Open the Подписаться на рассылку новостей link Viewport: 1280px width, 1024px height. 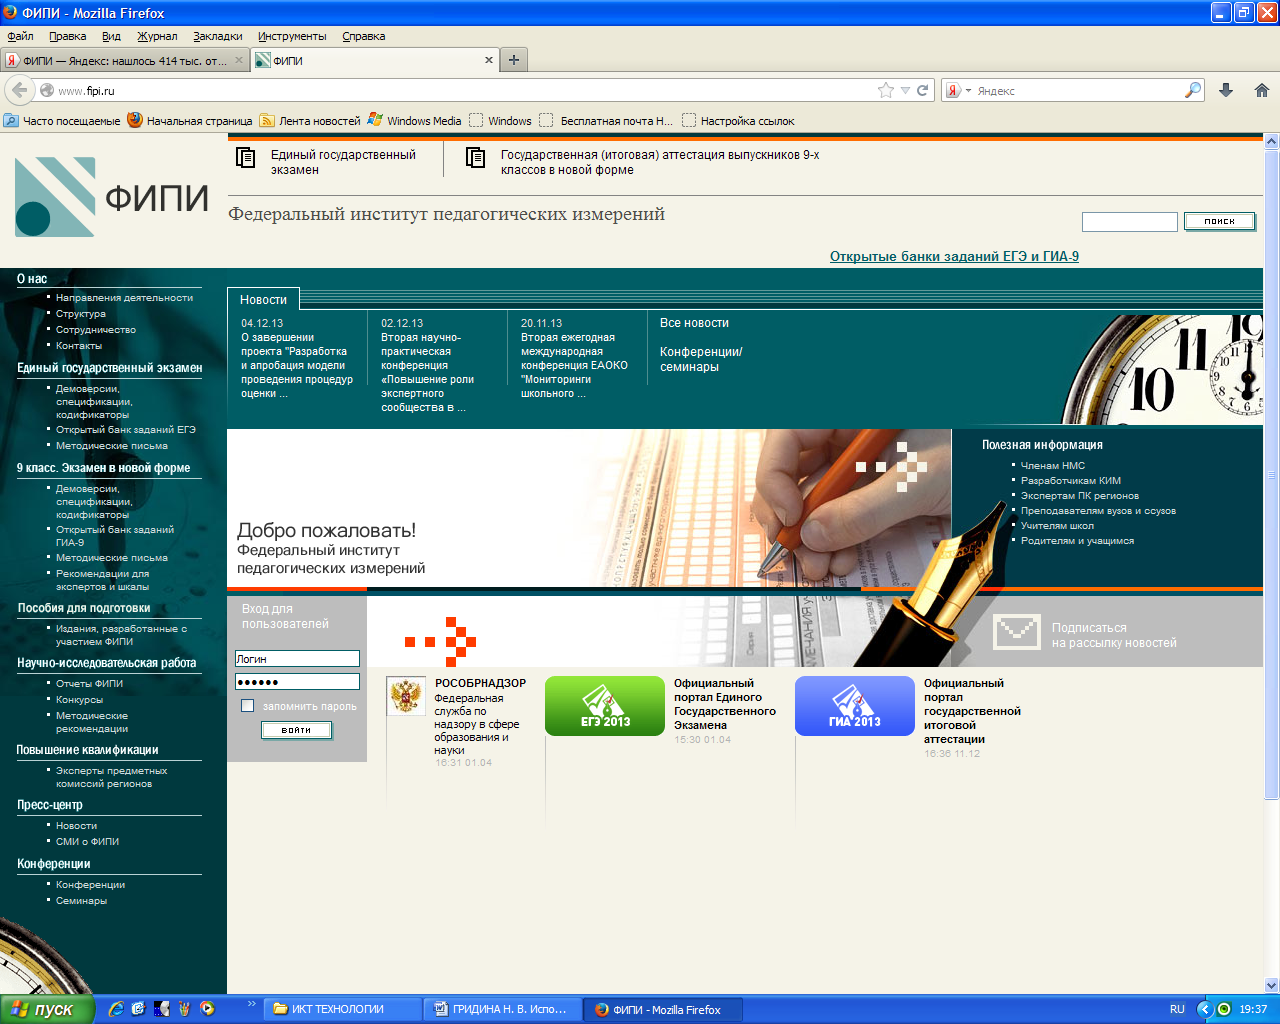(1114, 635)
